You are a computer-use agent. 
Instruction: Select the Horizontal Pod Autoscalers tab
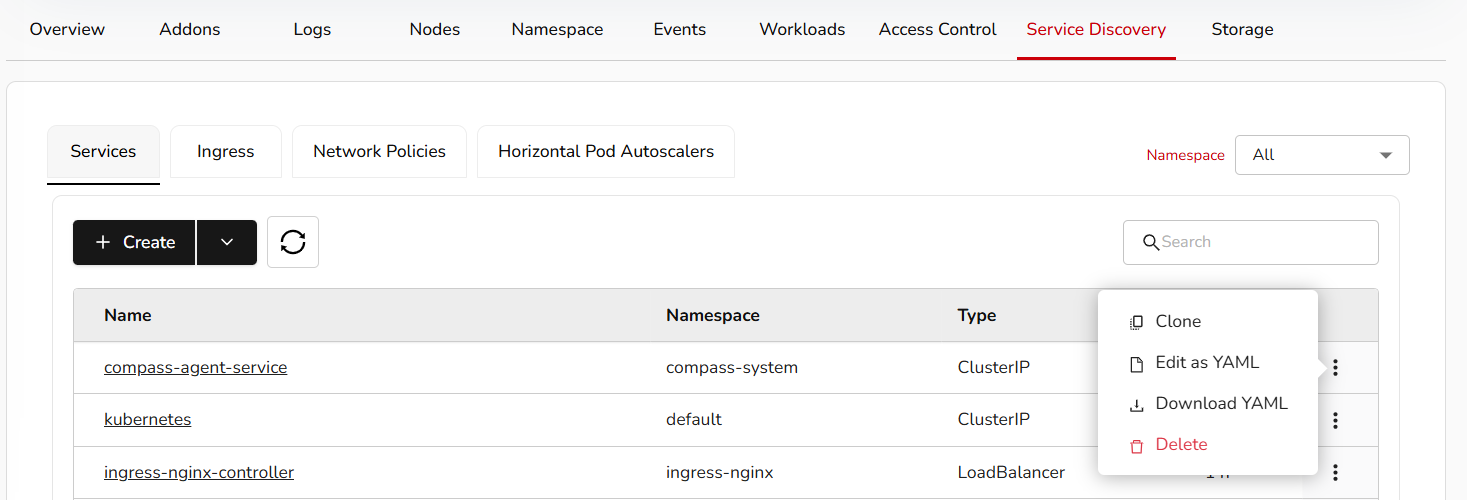coord(605,152)
